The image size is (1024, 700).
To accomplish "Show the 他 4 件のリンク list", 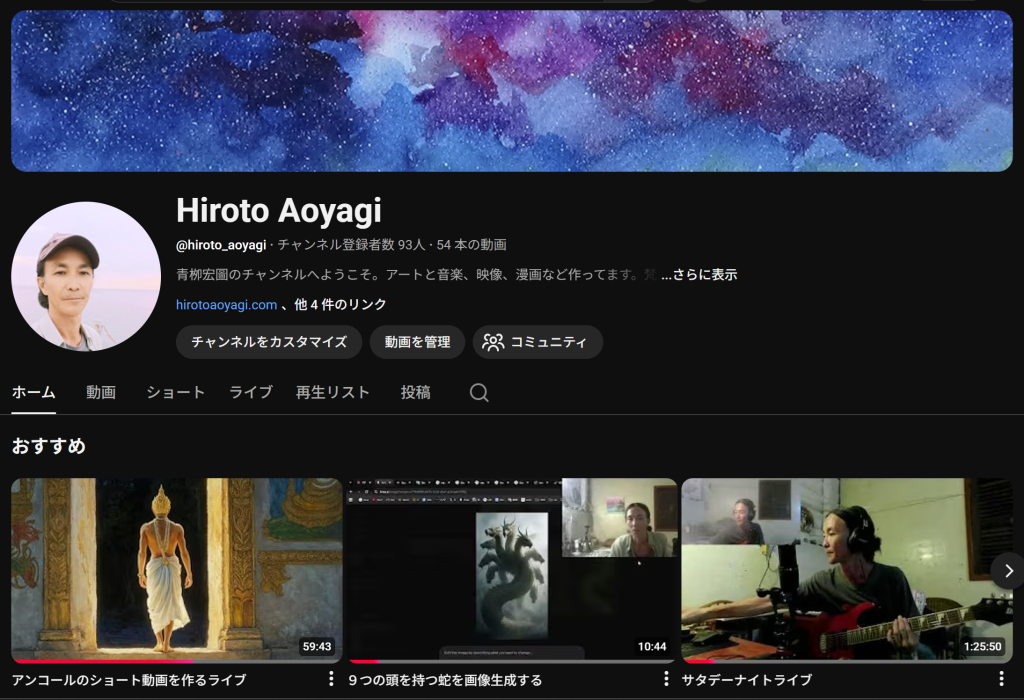I will 340,304.
